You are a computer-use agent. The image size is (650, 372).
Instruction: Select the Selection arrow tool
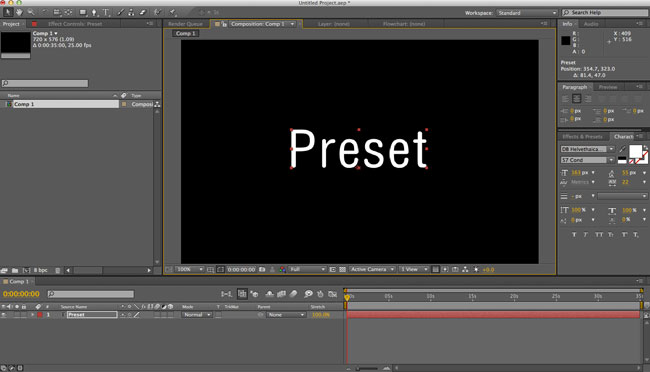point(8,12)
